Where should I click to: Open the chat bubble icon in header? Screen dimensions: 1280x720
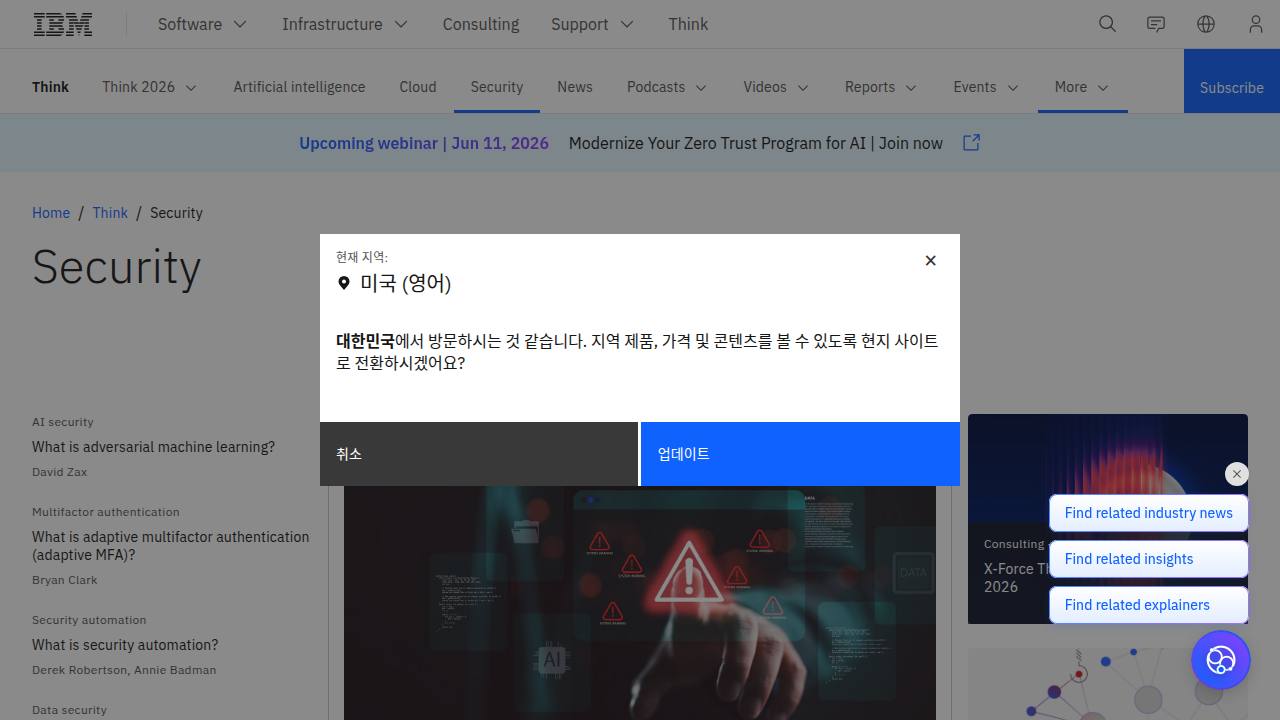click(1156, 24)
